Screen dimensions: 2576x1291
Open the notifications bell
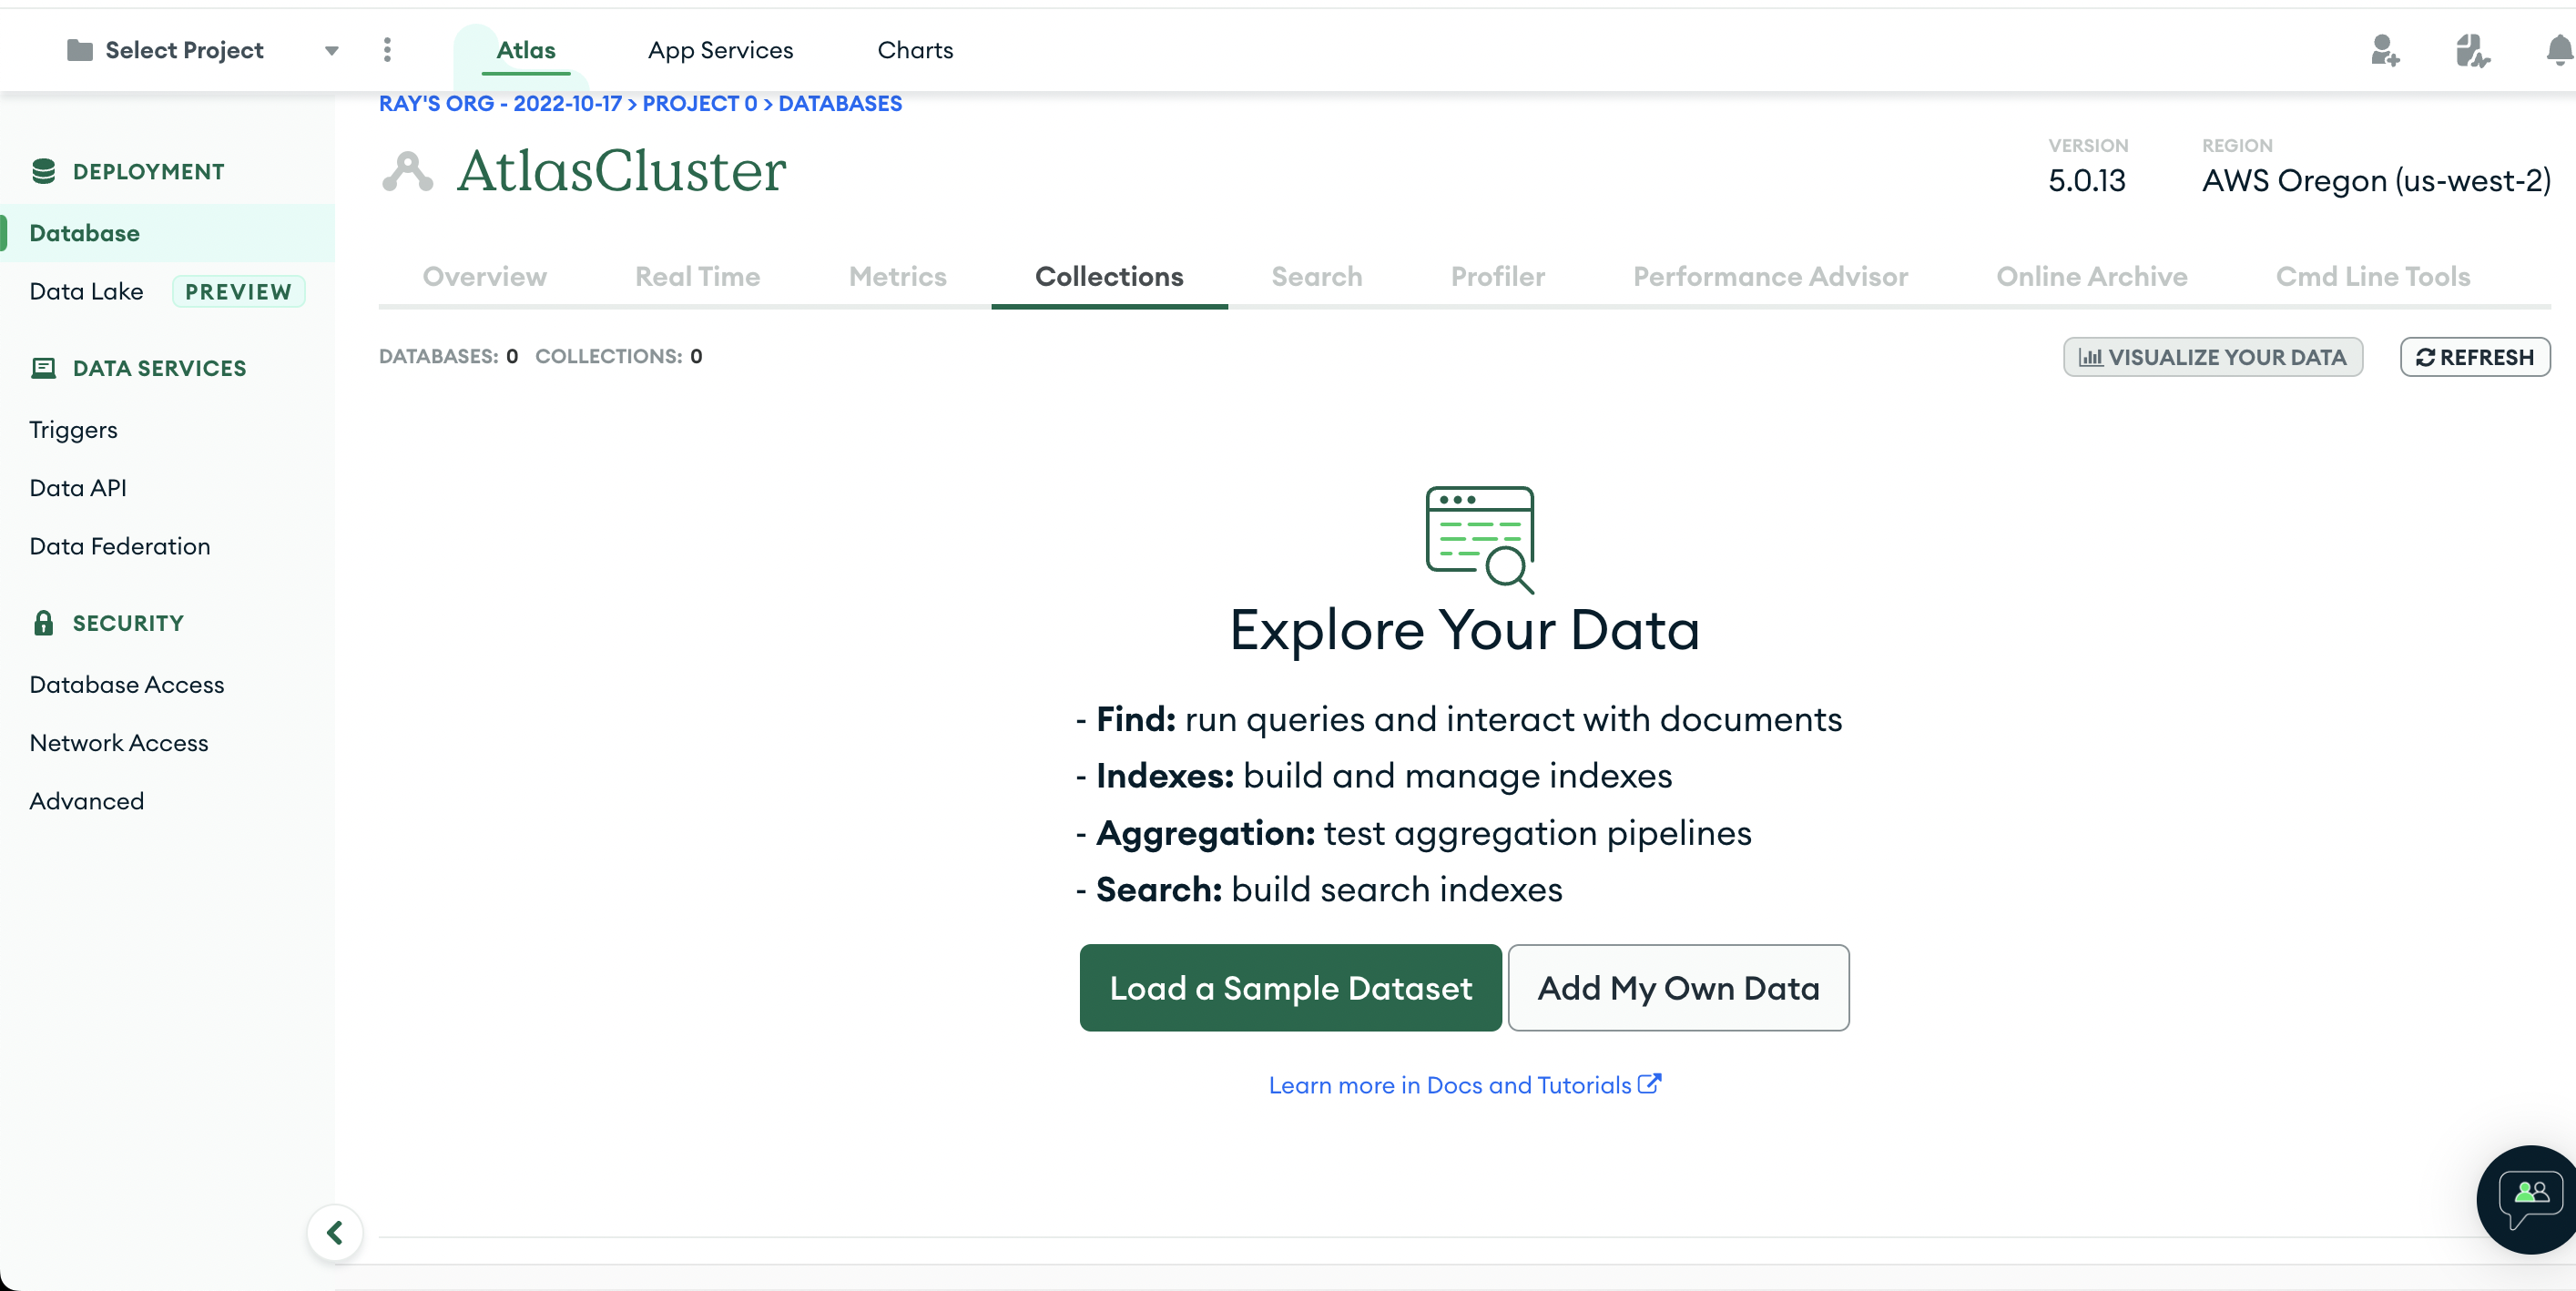point(2560,50)
